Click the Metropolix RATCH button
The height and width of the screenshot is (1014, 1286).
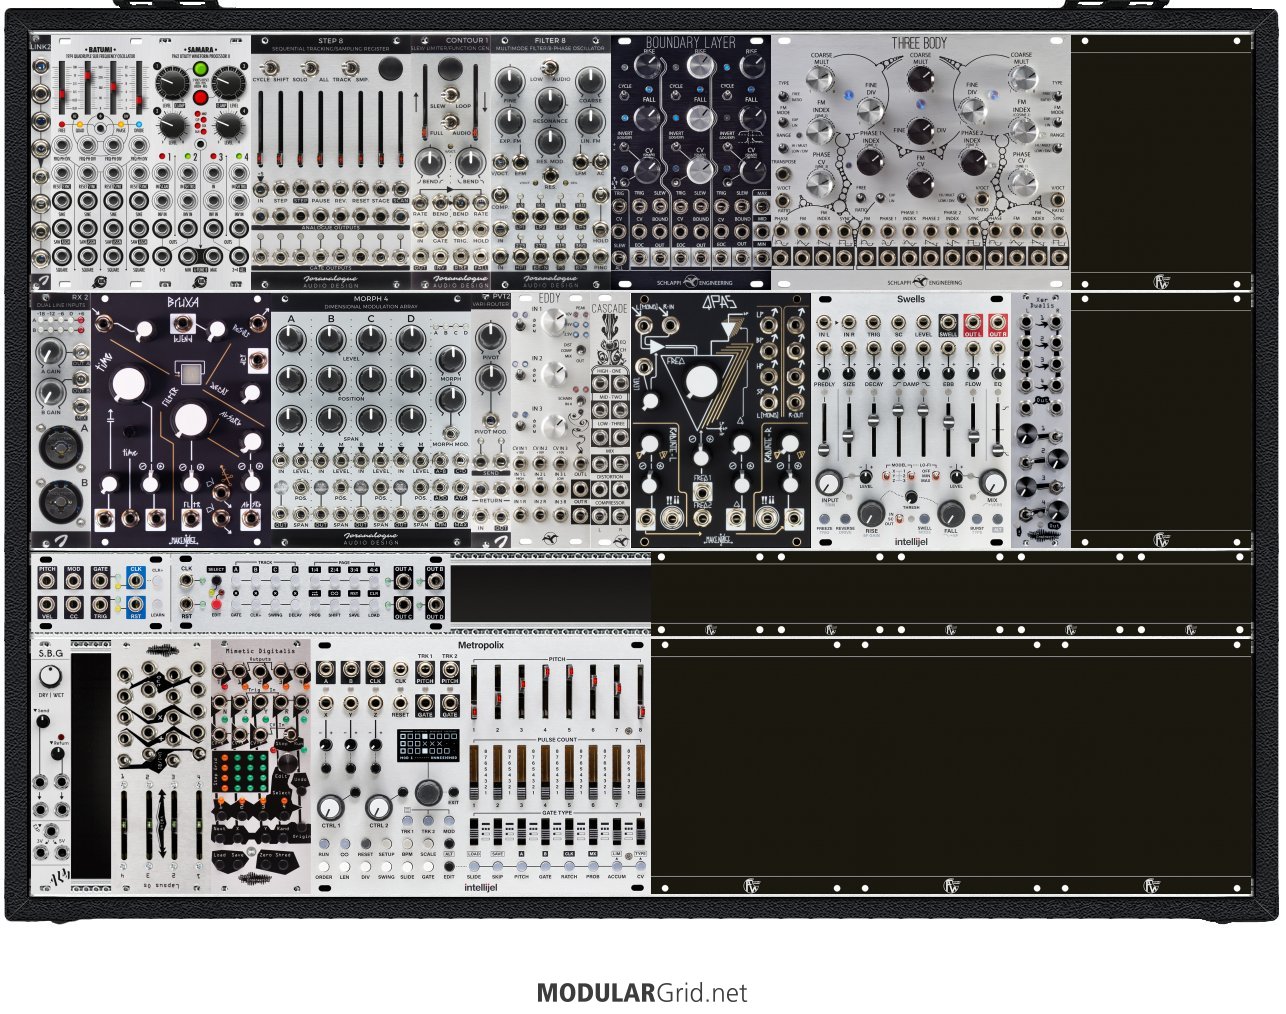pos(569,866)
